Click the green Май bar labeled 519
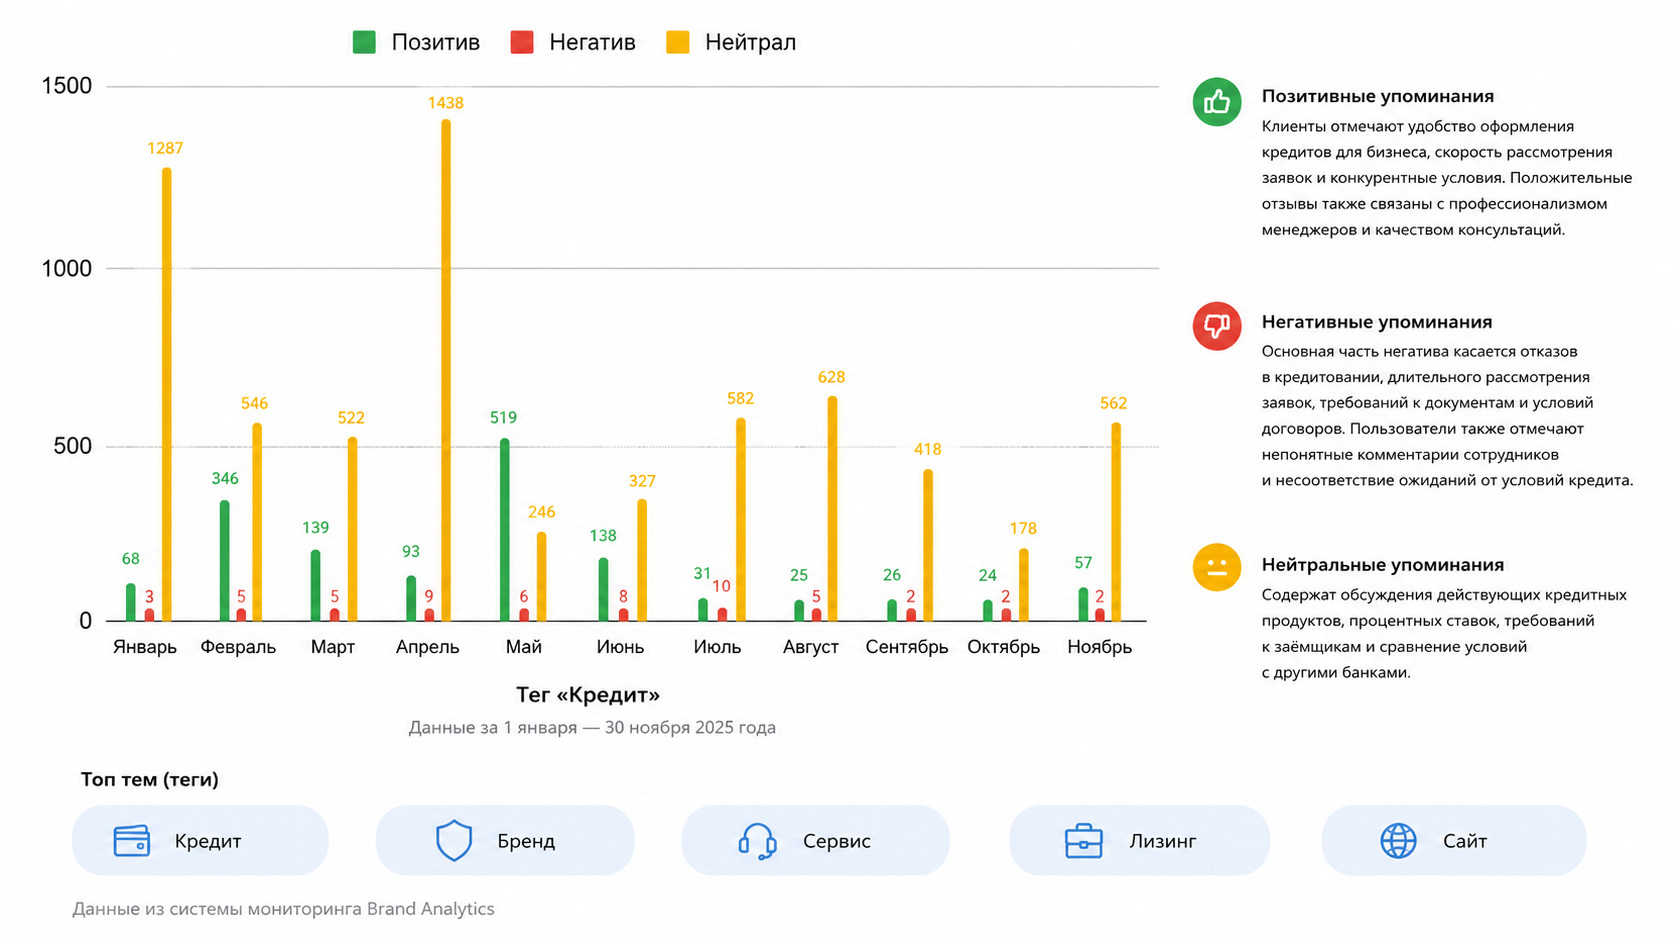Image resolution: width=1677 pixels, height=938 pixels. pyautogui.click(x=505, y=530)
